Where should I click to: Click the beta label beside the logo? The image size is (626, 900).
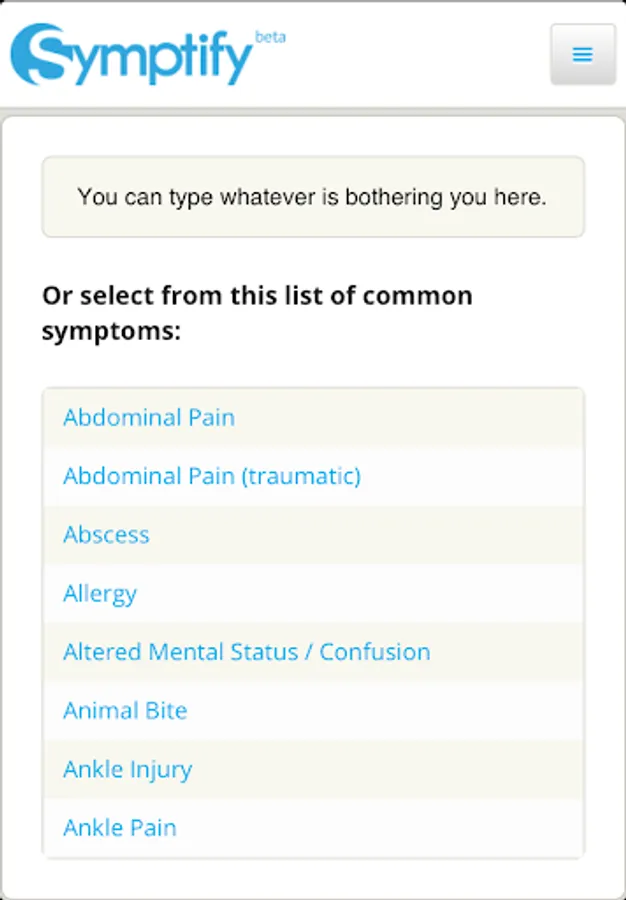[x=270, y=37]
